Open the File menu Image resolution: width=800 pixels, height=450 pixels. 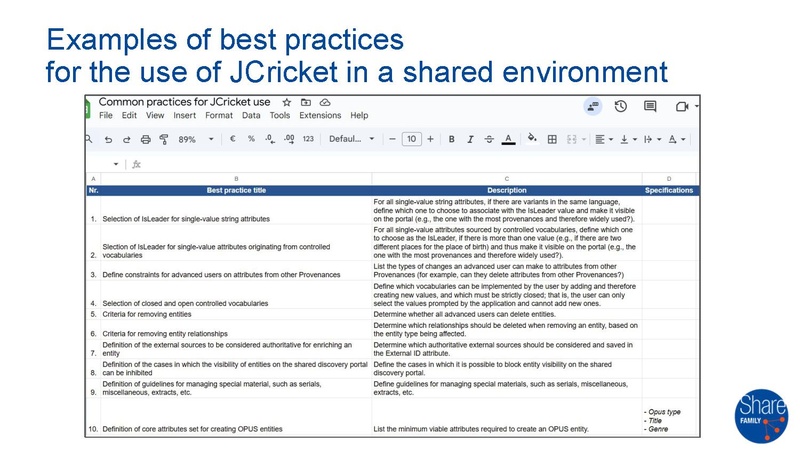[x=106, y=115]
